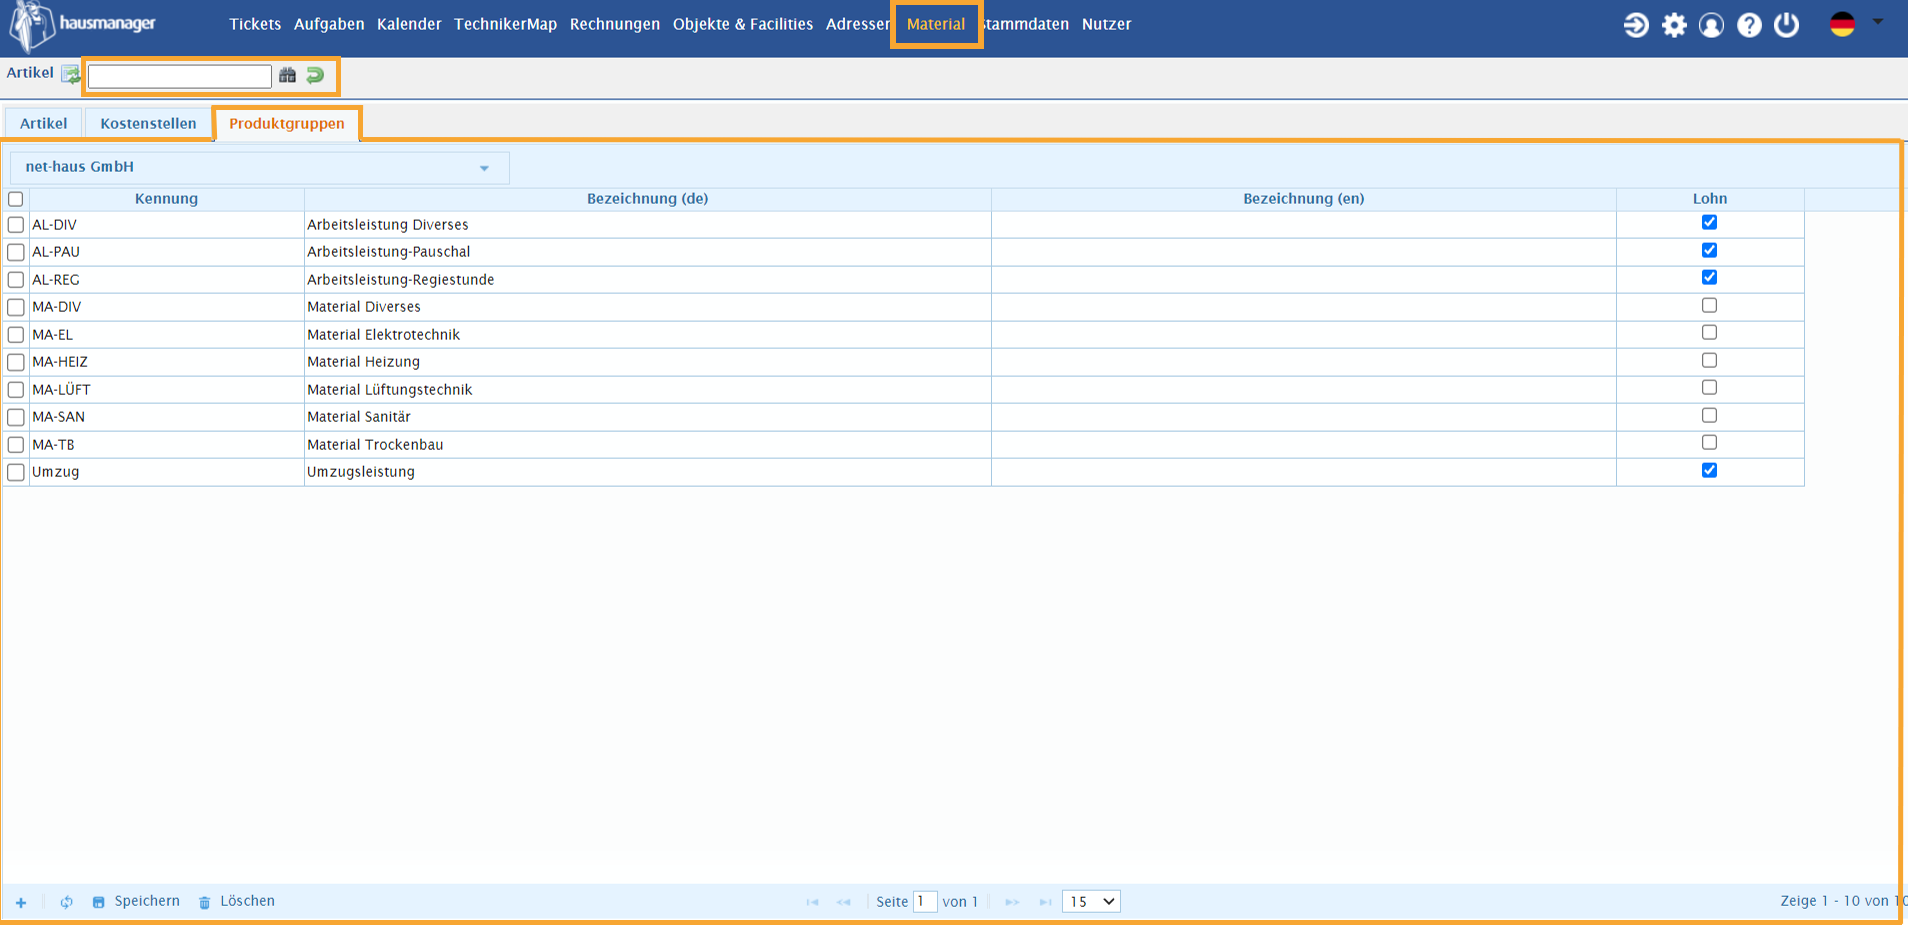Click the Löschen button
This screenshot has width=1908, height=928.
tap(237, 901)
